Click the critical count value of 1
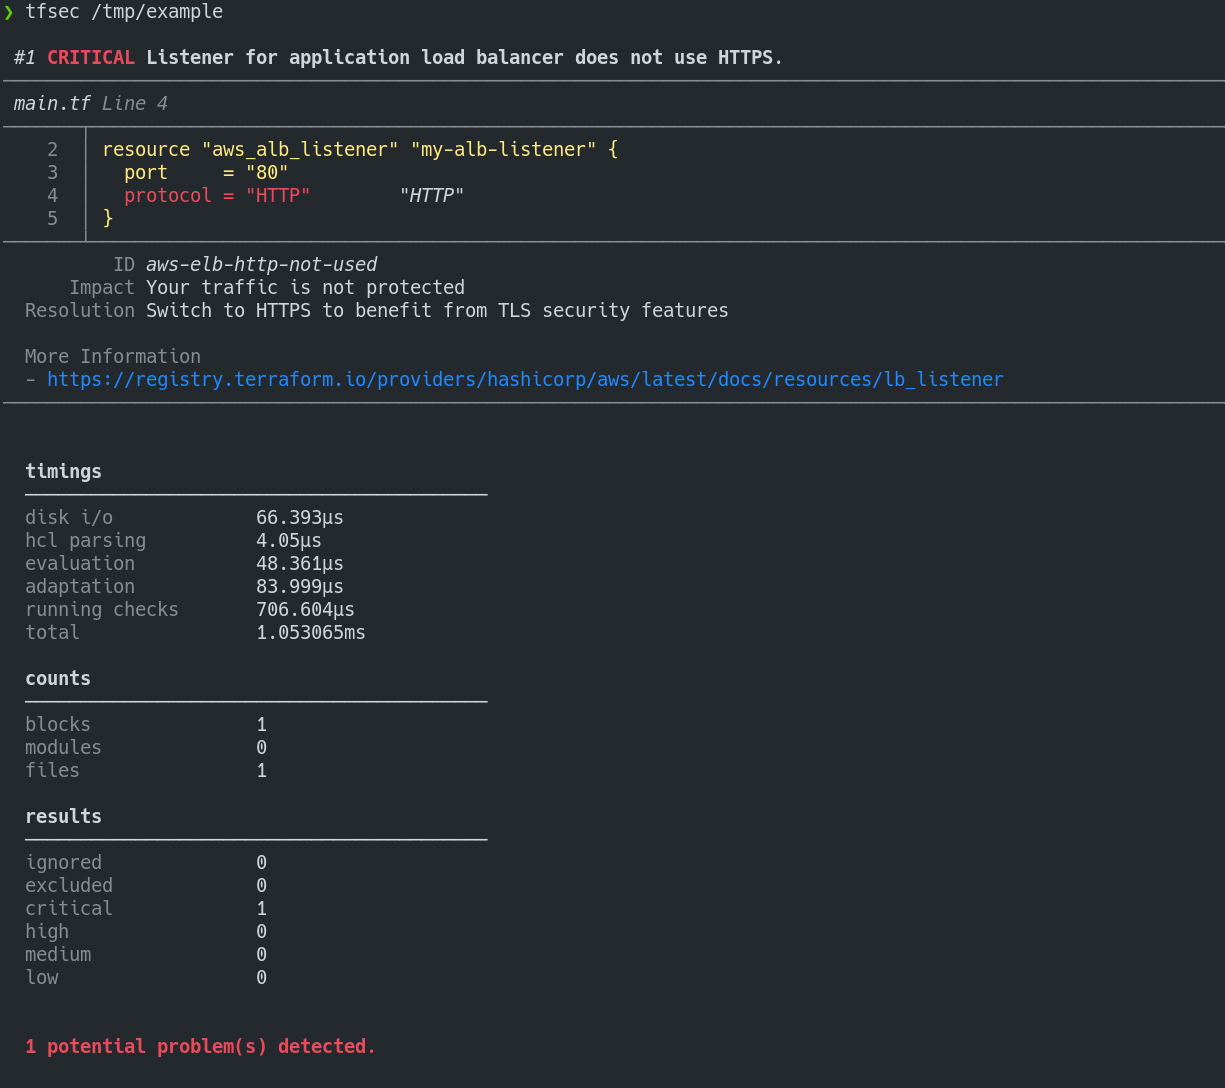This screenshot has width=1225, height=1088. [261, 908]
